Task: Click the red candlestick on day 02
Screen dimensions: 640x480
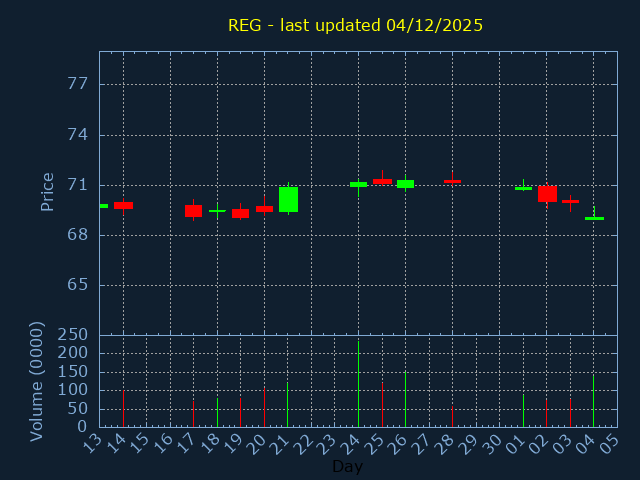Action: coord(547,193)
